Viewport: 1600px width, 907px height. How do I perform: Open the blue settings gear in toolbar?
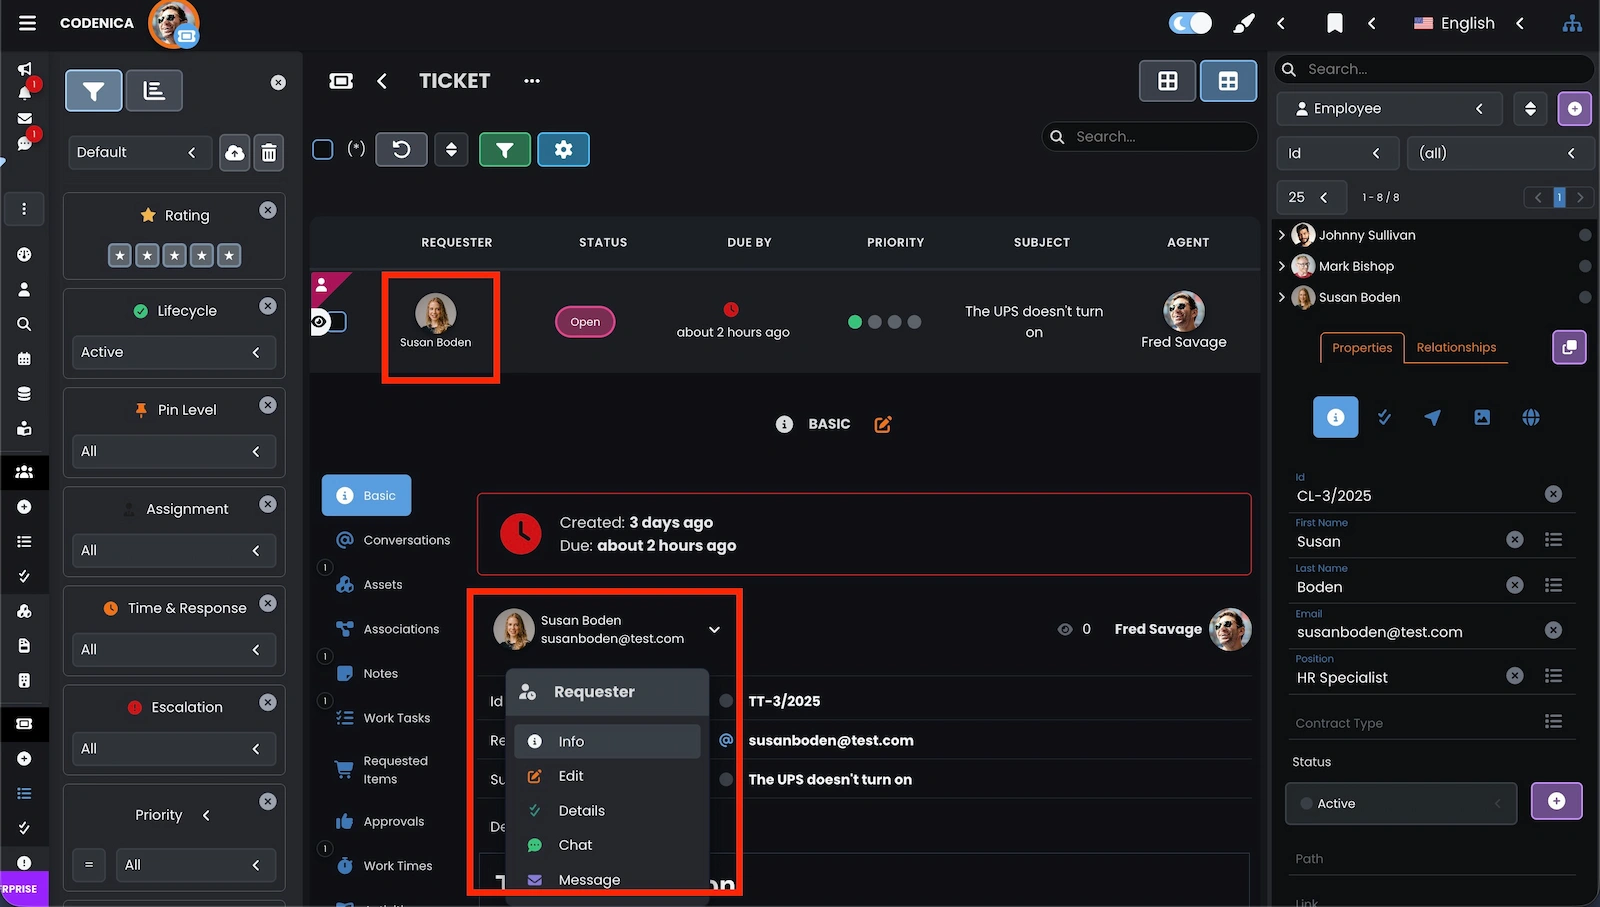pos(563,150)
